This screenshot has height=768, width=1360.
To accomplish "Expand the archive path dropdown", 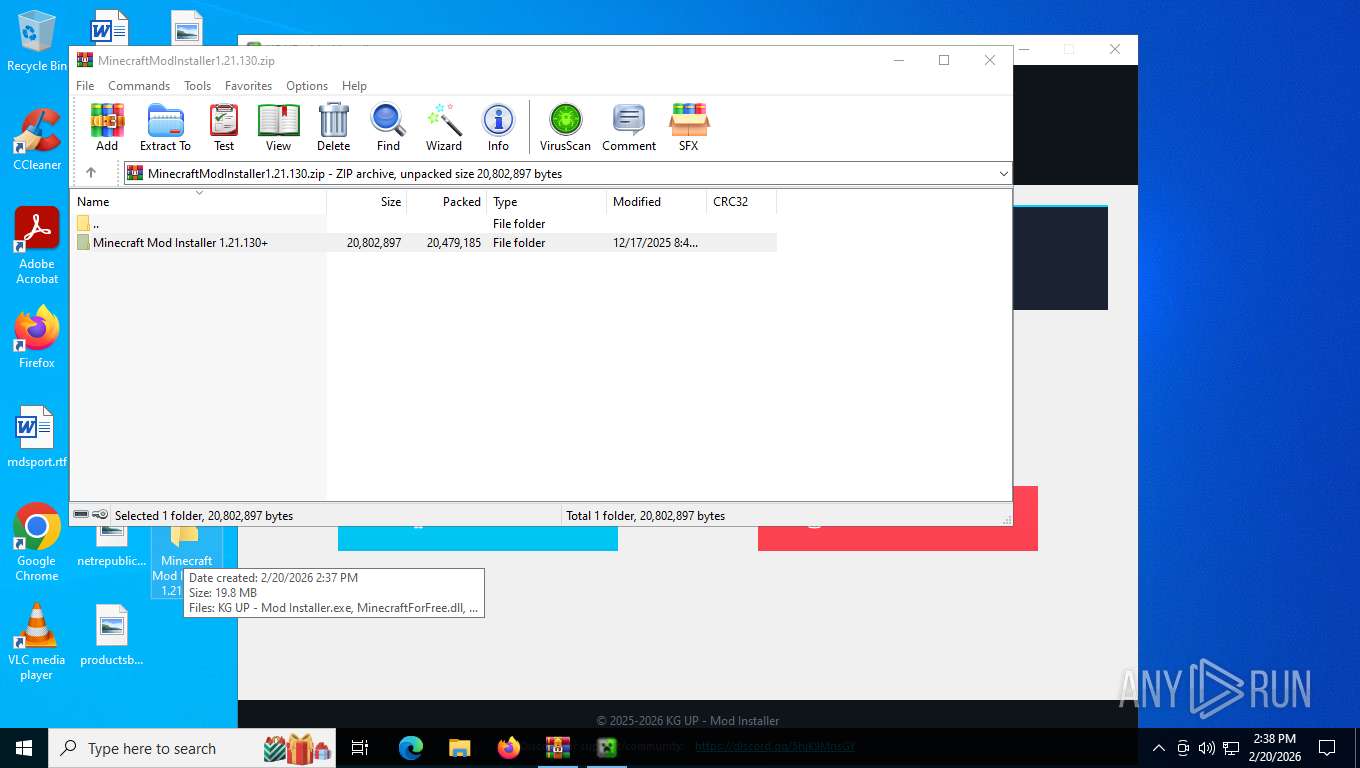I will 1003,174.
